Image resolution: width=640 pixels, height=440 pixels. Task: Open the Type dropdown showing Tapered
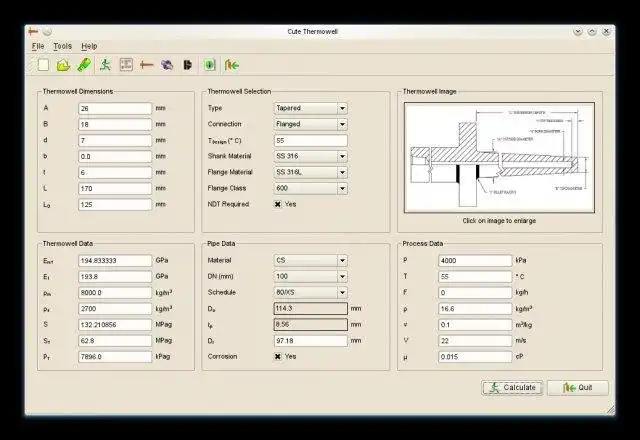pyautogui.click(x=311, y=108)
